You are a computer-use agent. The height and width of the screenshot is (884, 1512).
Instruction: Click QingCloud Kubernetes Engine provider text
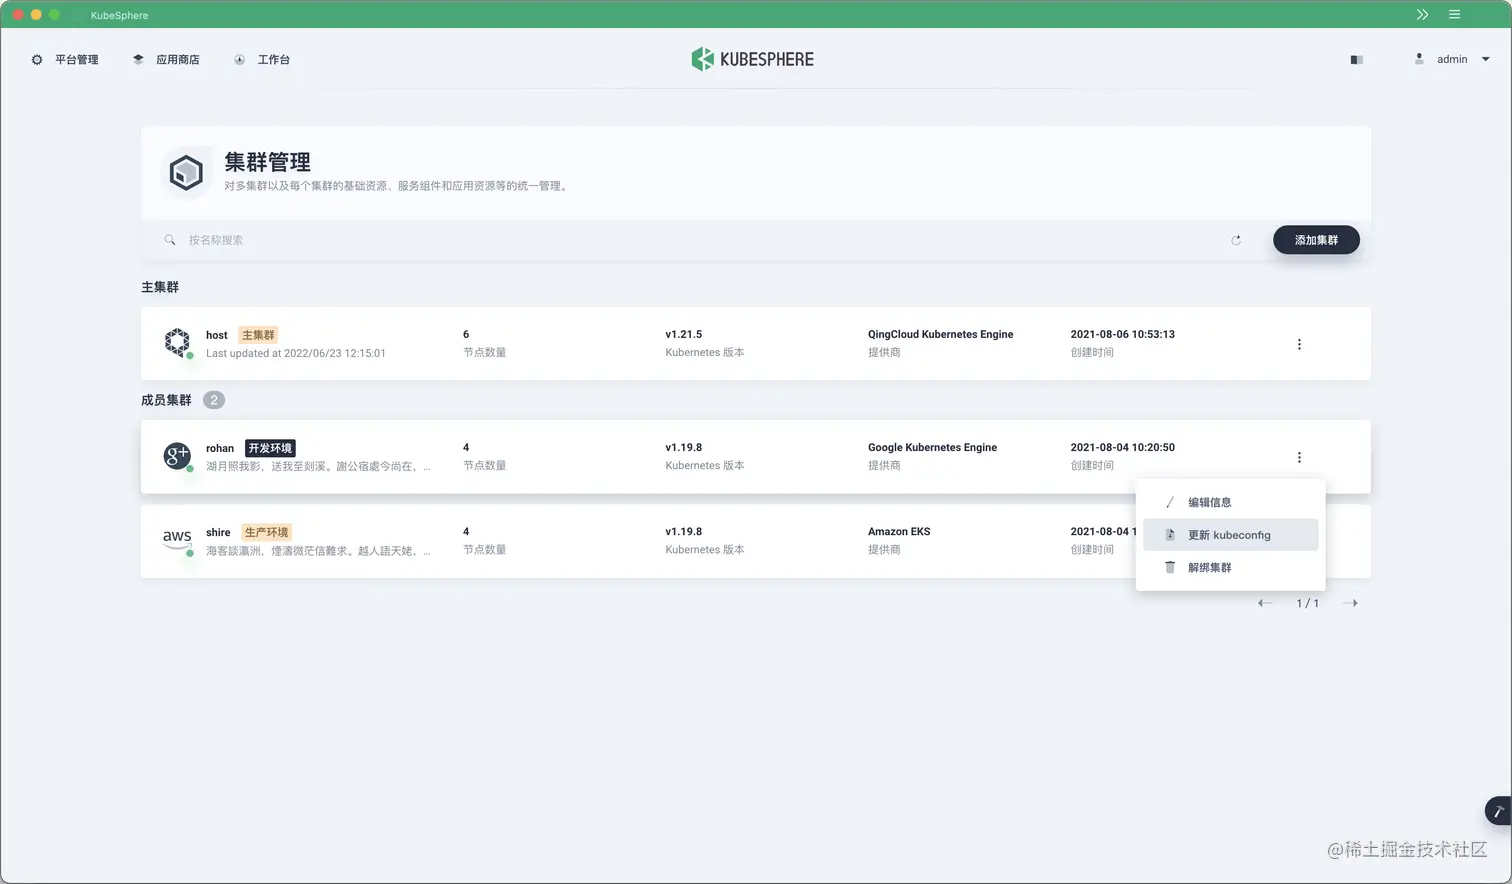point(940,334)
